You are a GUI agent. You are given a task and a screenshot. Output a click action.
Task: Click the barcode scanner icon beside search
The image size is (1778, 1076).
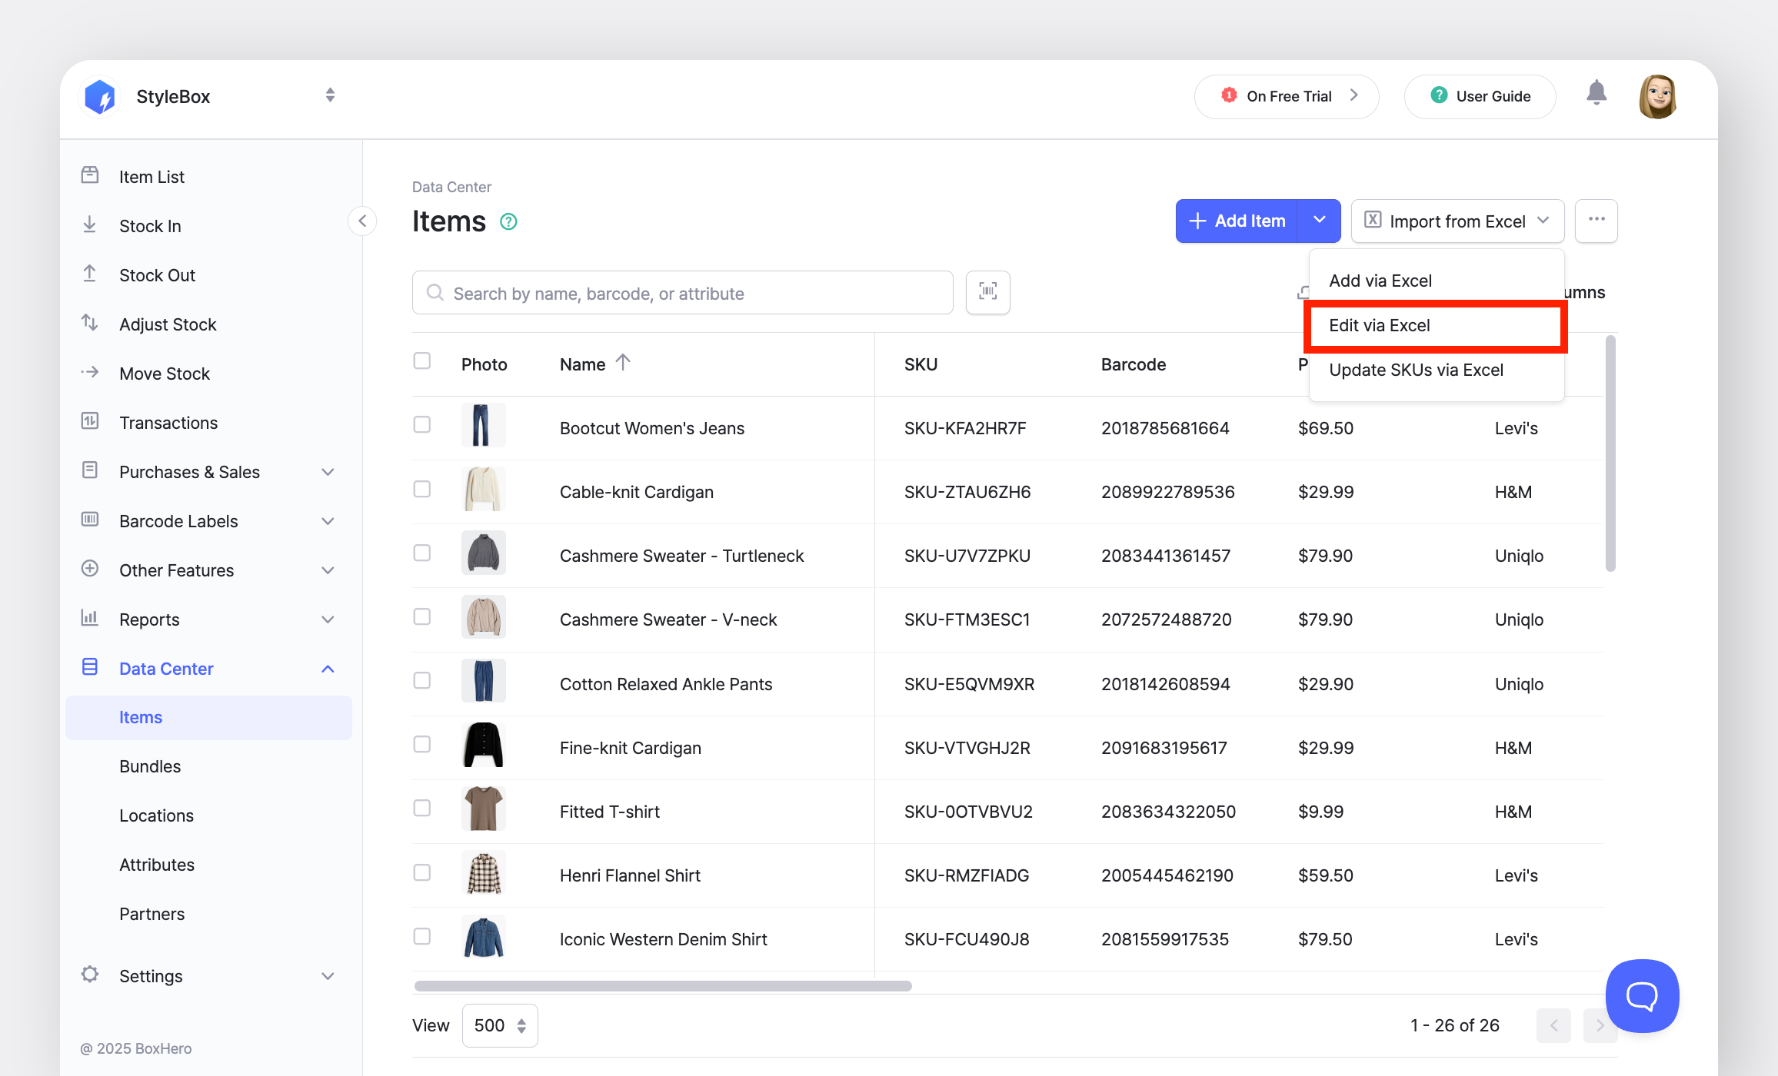[987, 292]
